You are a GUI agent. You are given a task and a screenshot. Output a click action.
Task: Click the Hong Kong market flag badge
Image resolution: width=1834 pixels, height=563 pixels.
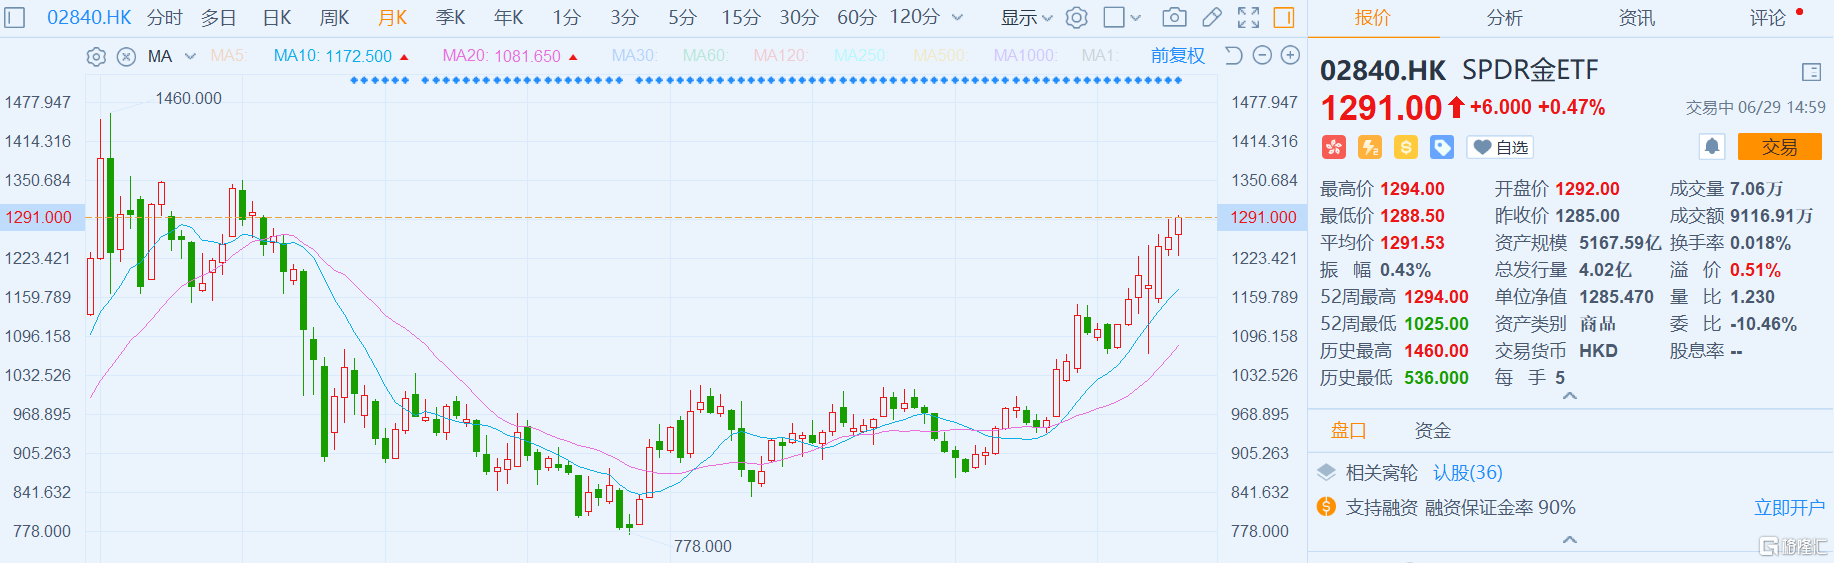click(x=1334, y=148)
